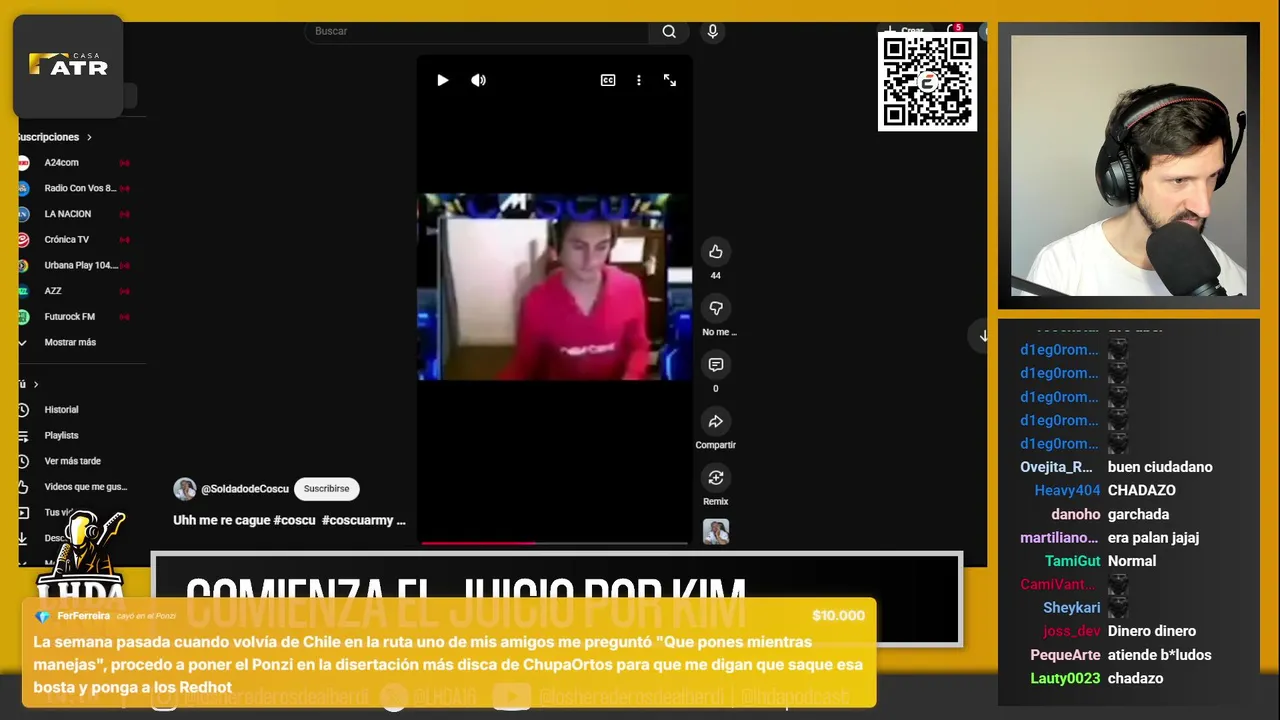Click chat user joss_dev name

pyautogui.click(x=1071, y=631)
